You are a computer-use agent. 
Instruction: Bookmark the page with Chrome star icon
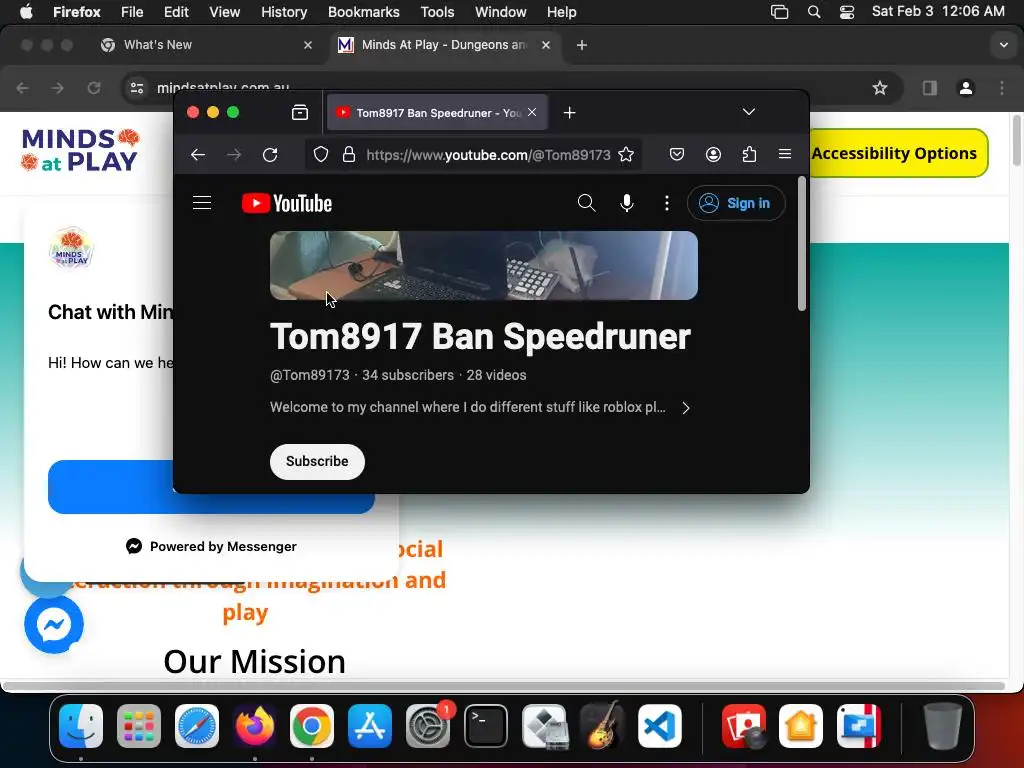coord(880,88)
